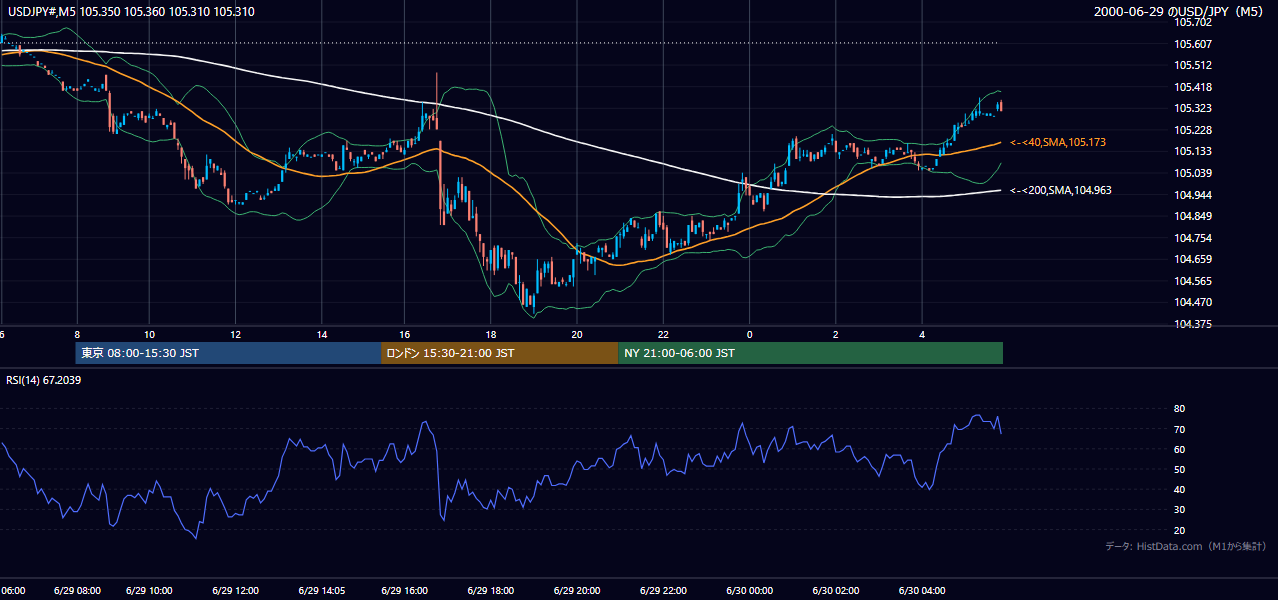Click bottom date label 6/29 20:00

[577, 591]
